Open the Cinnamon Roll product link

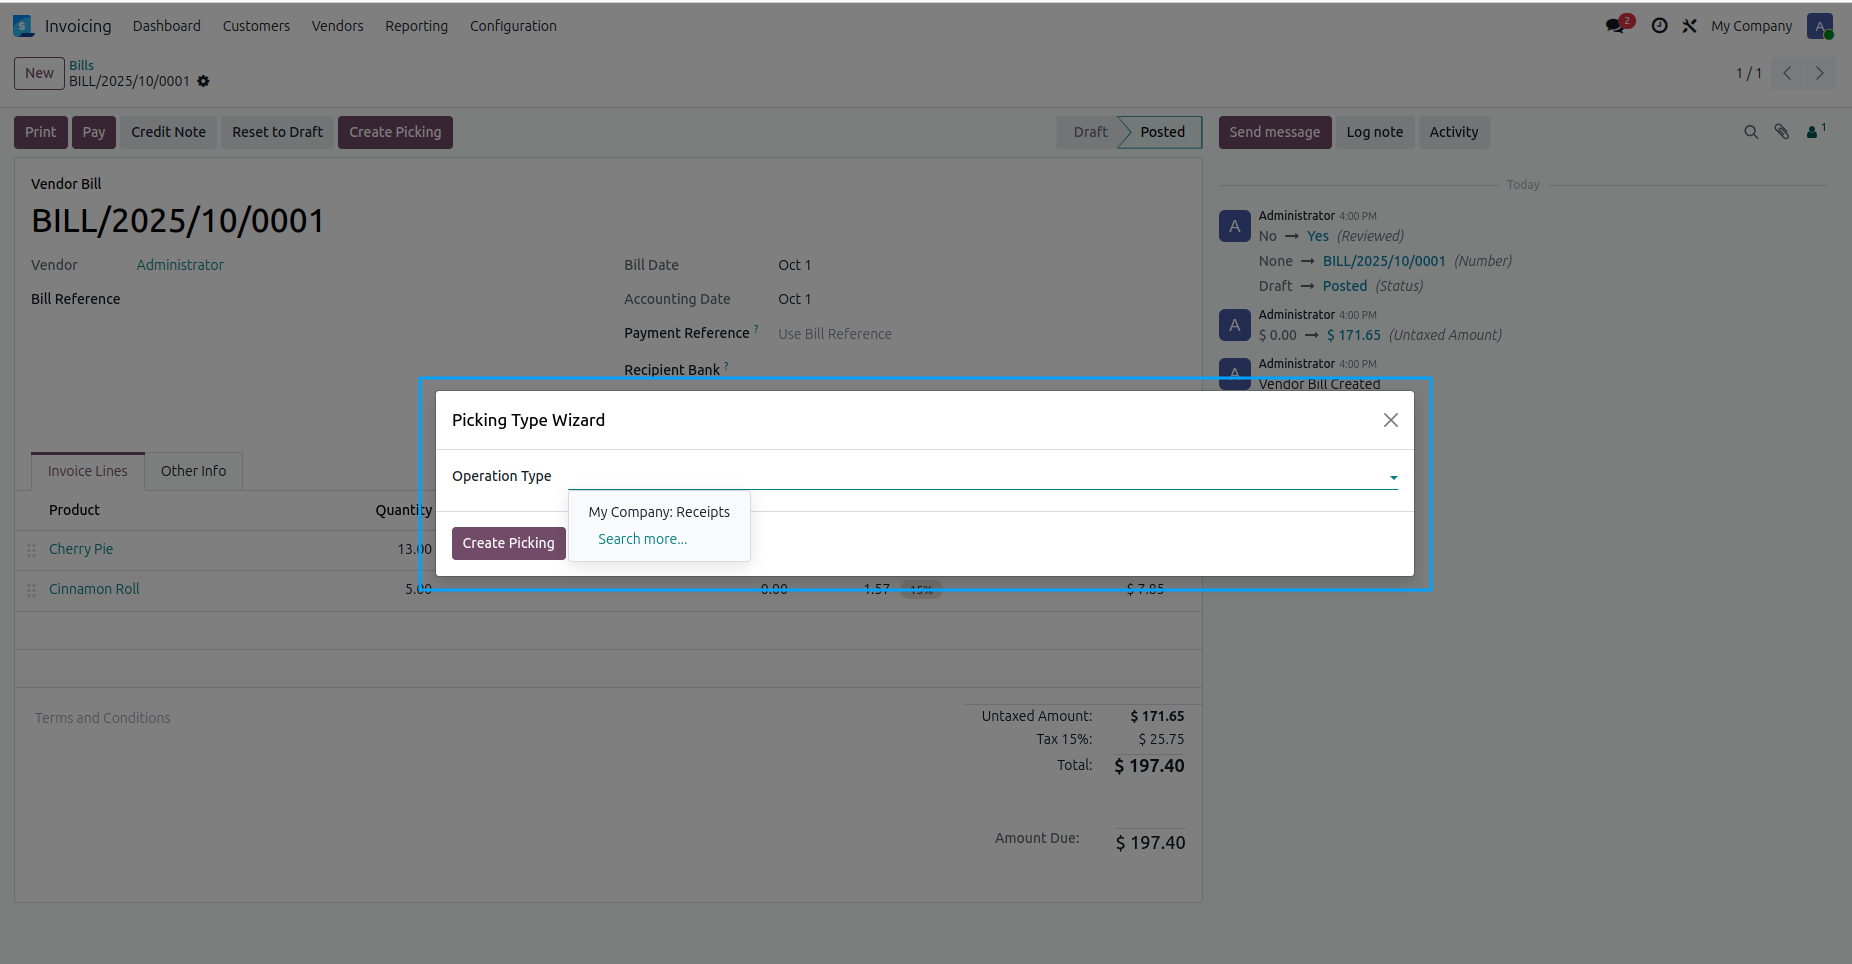coord(94,589)
